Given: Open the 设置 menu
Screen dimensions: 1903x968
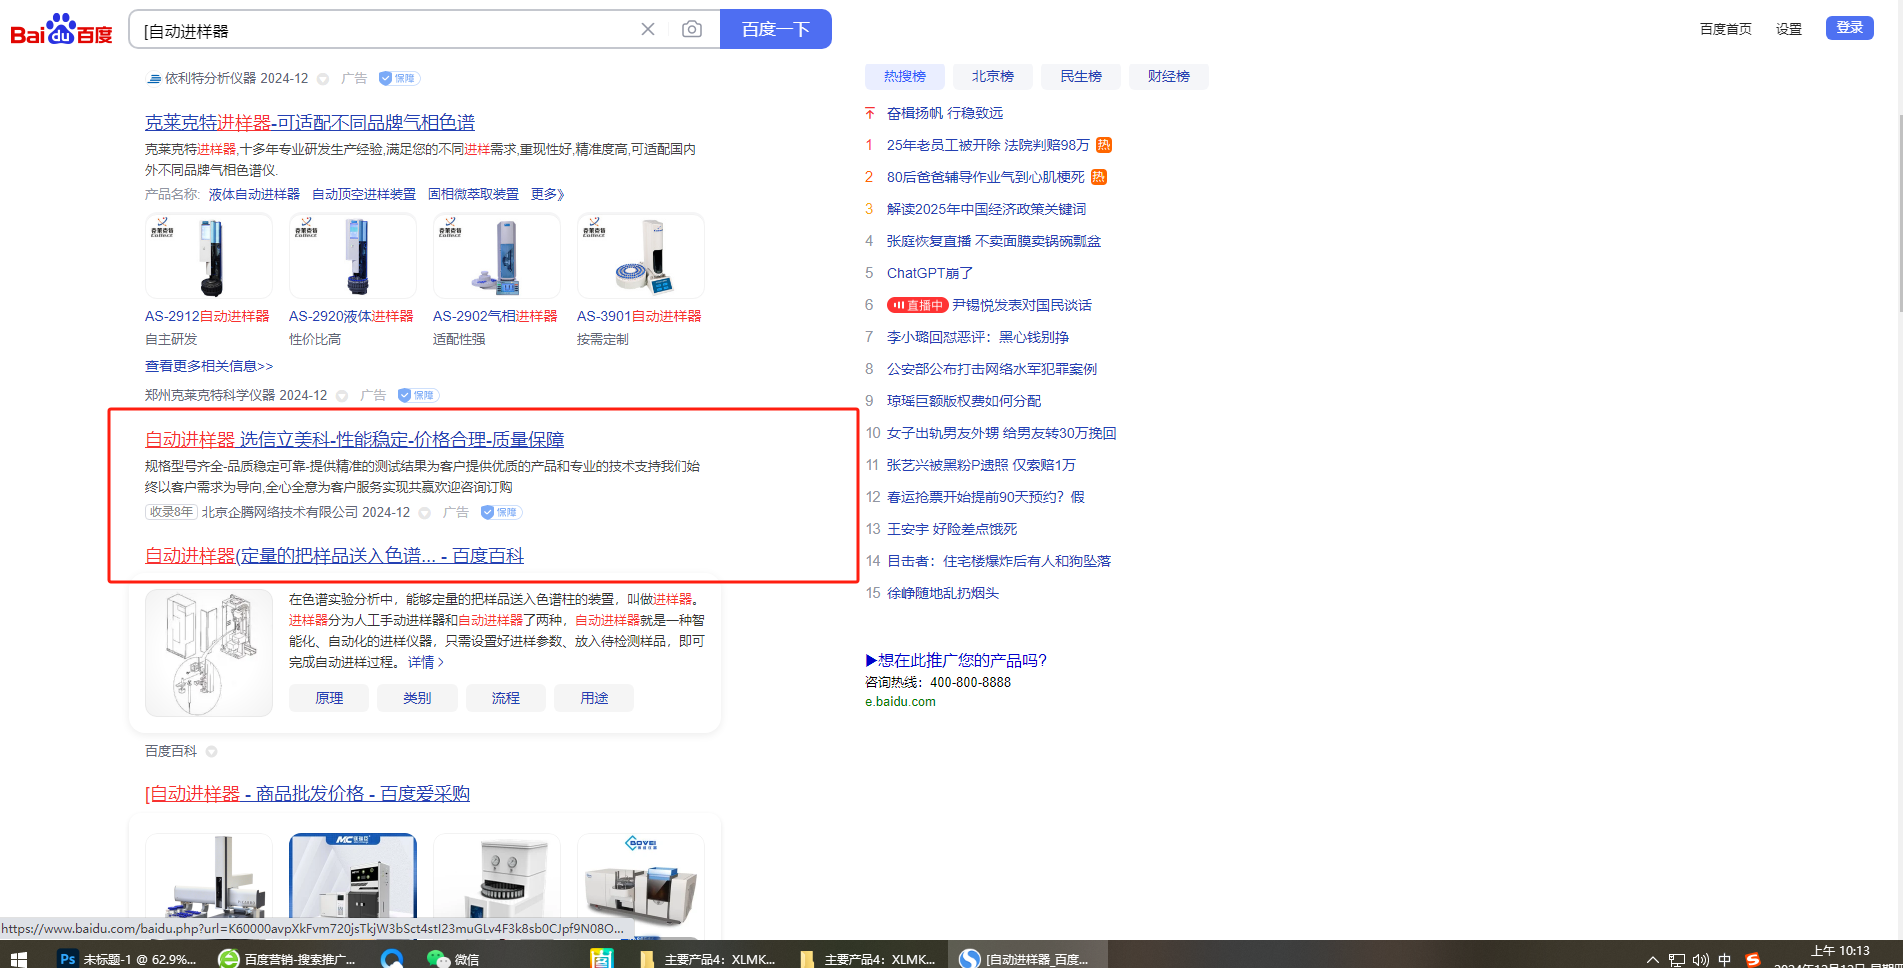Looking at the screenshot, I should (x=1789, y=29).
